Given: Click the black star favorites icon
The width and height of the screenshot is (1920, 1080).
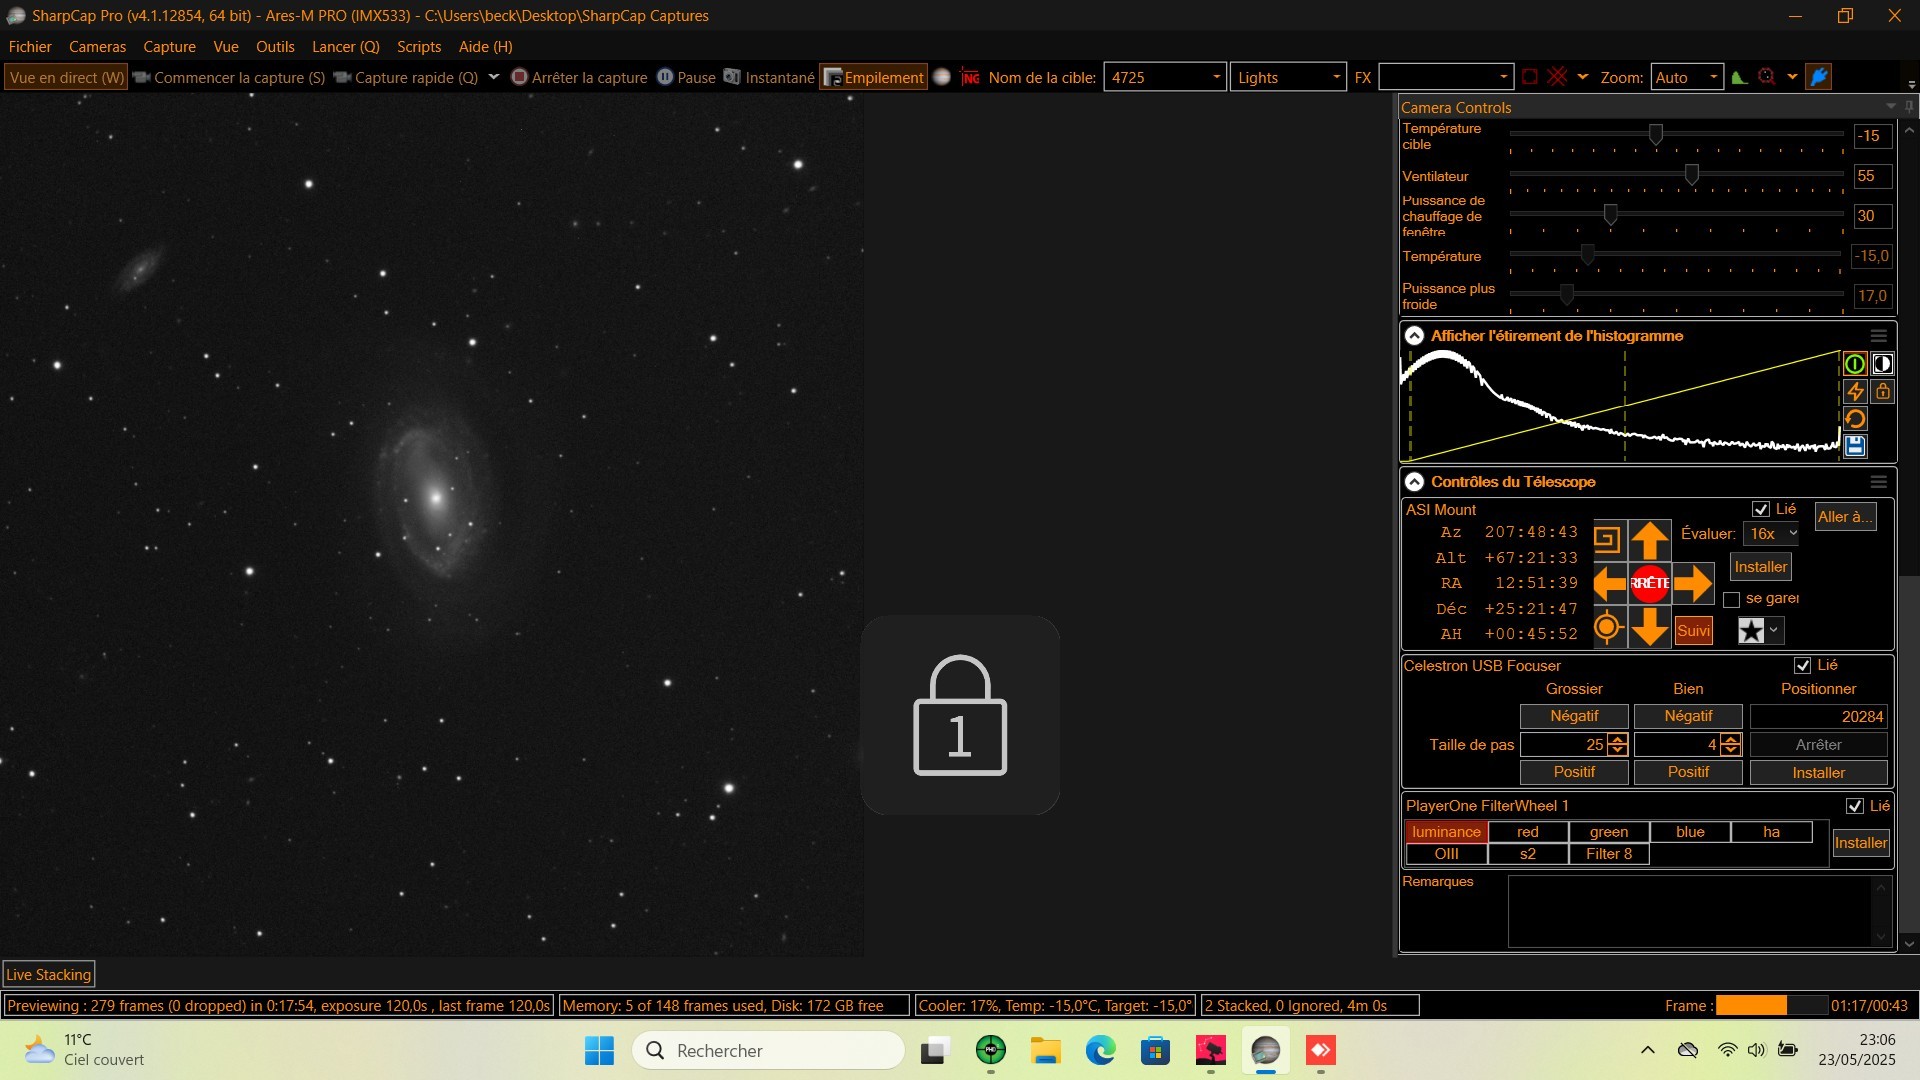Looking at the screenshot, I should click(1751, 630).
